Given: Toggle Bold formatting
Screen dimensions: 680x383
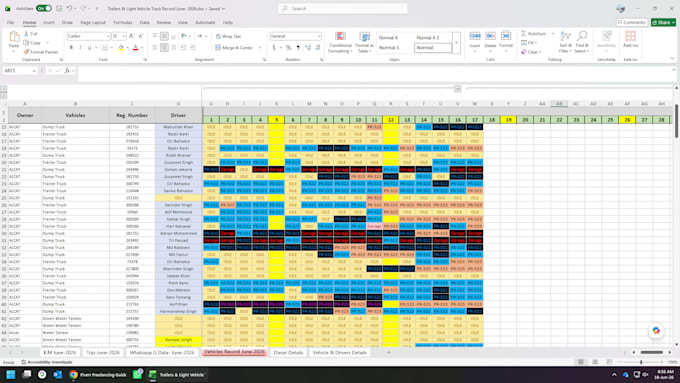Looking at the screenshot, I should 71,47.
